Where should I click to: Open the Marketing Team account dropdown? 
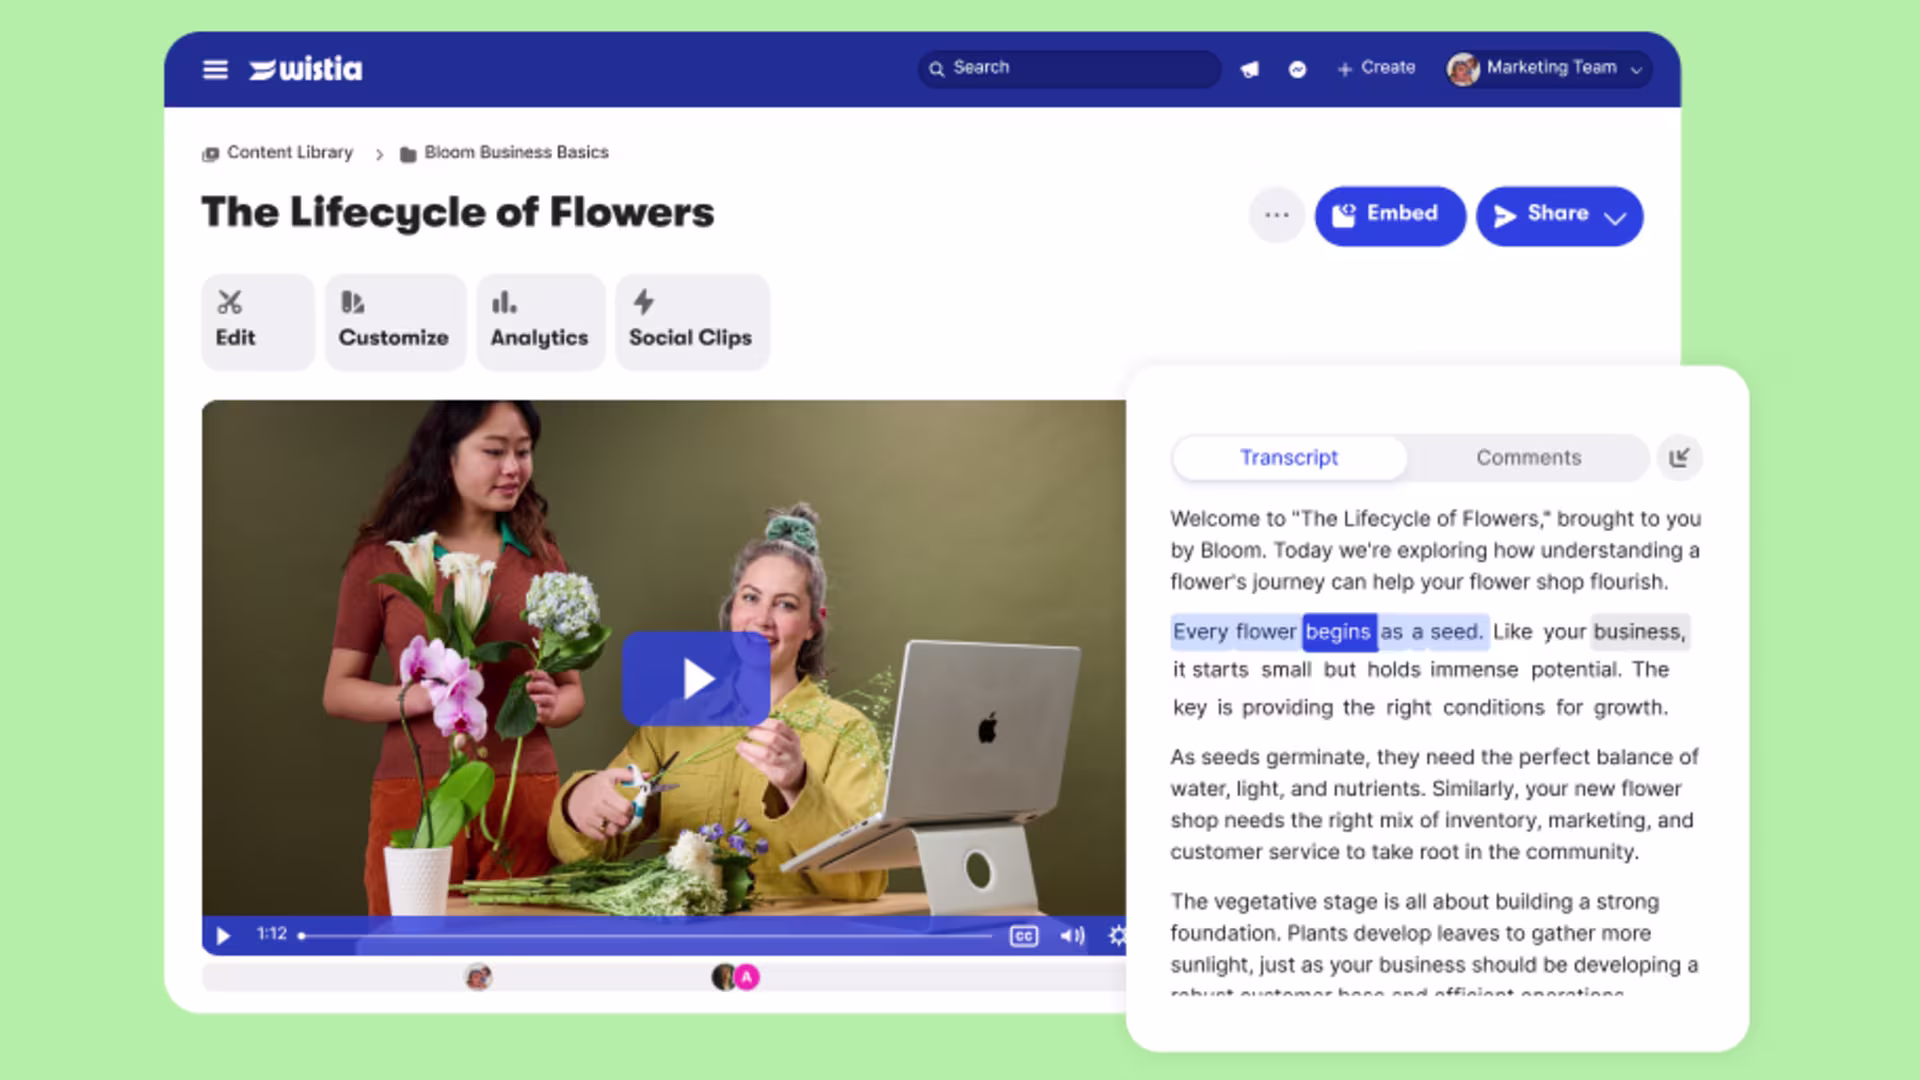pos(1548,68)
